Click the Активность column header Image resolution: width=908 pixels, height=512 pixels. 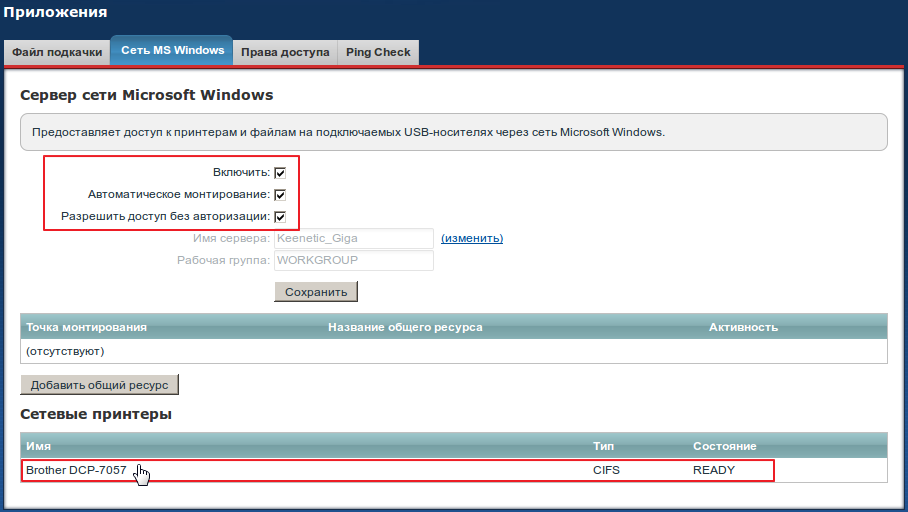tap(743, 327)
